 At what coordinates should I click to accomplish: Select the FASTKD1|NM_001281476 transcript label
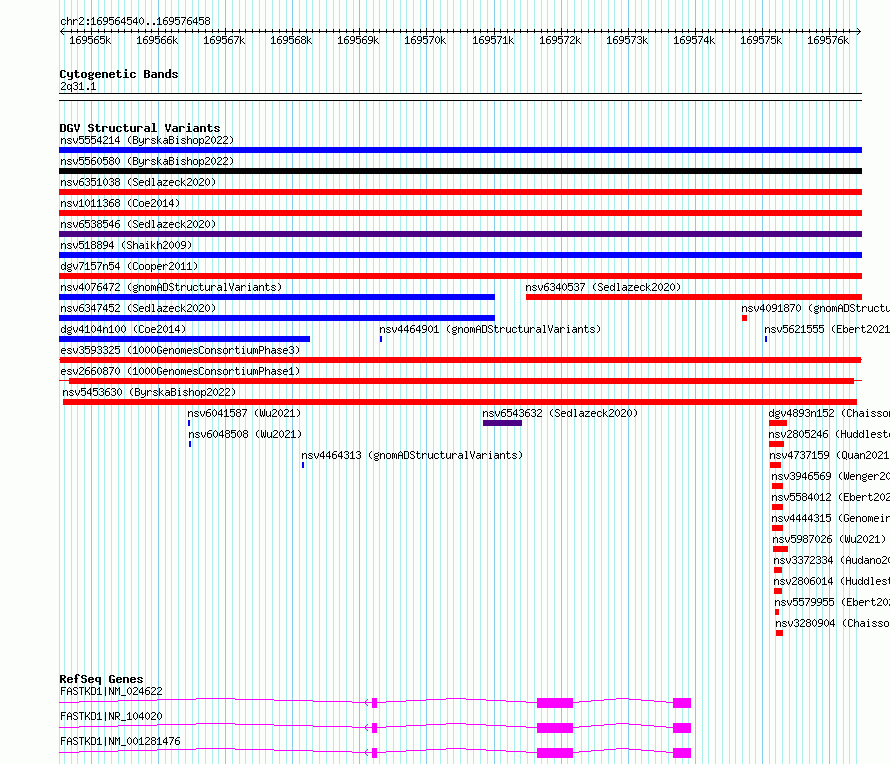coord(120,741)
